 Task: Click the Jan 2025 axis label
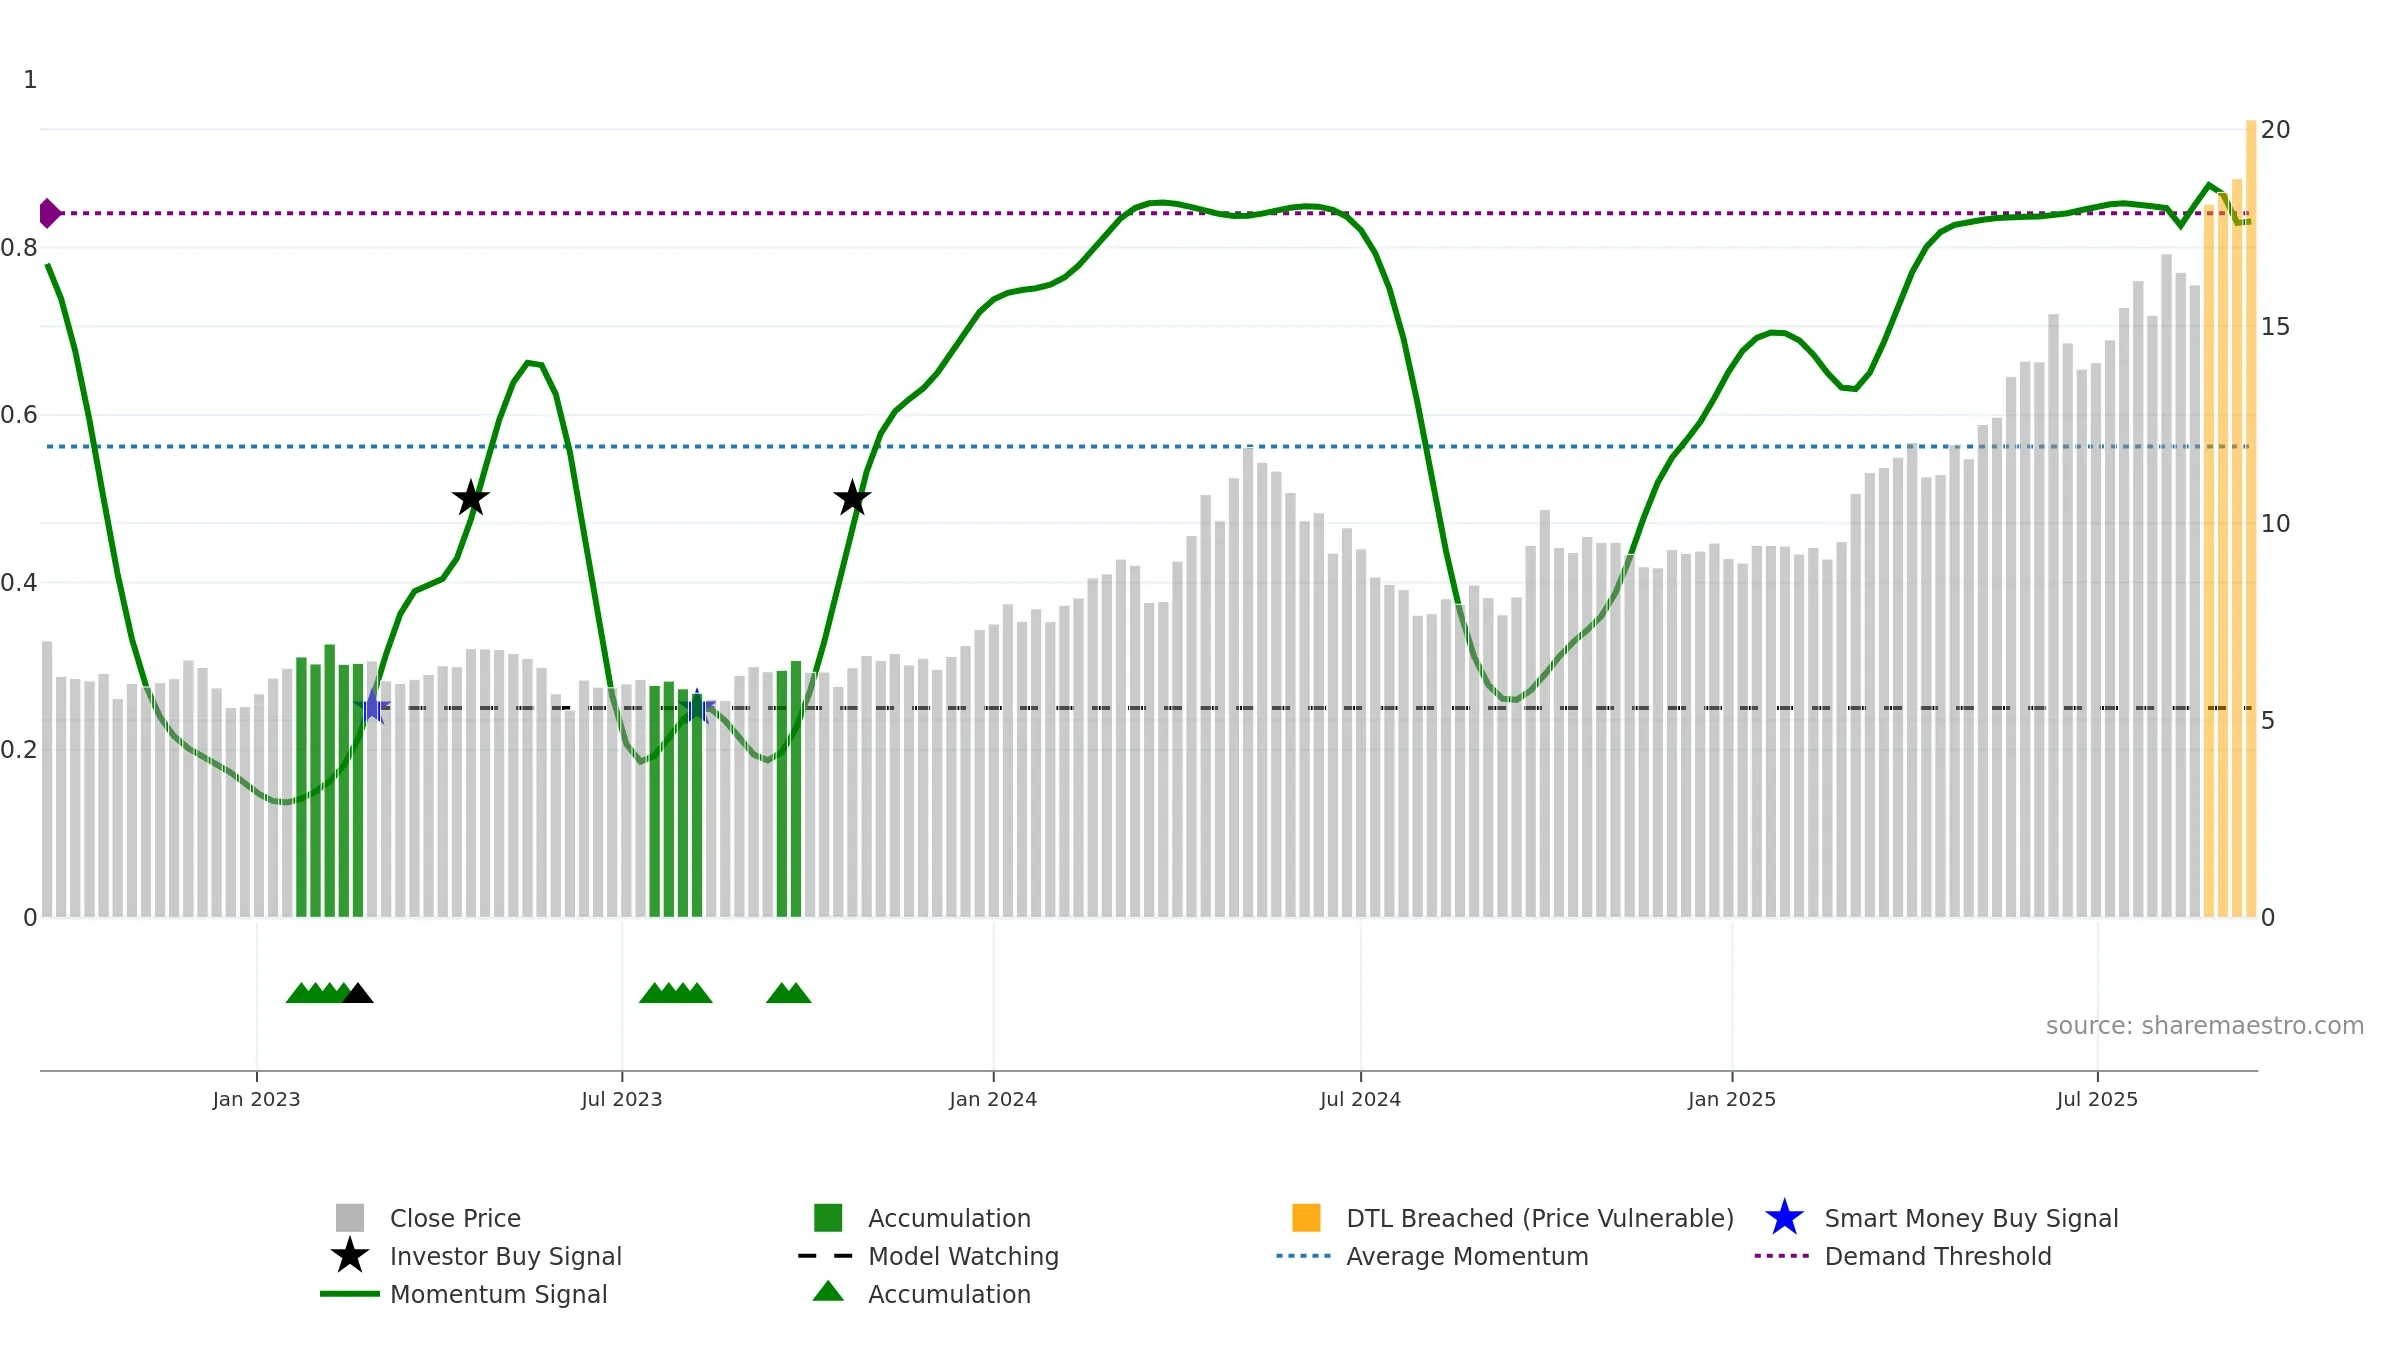1732,1100
